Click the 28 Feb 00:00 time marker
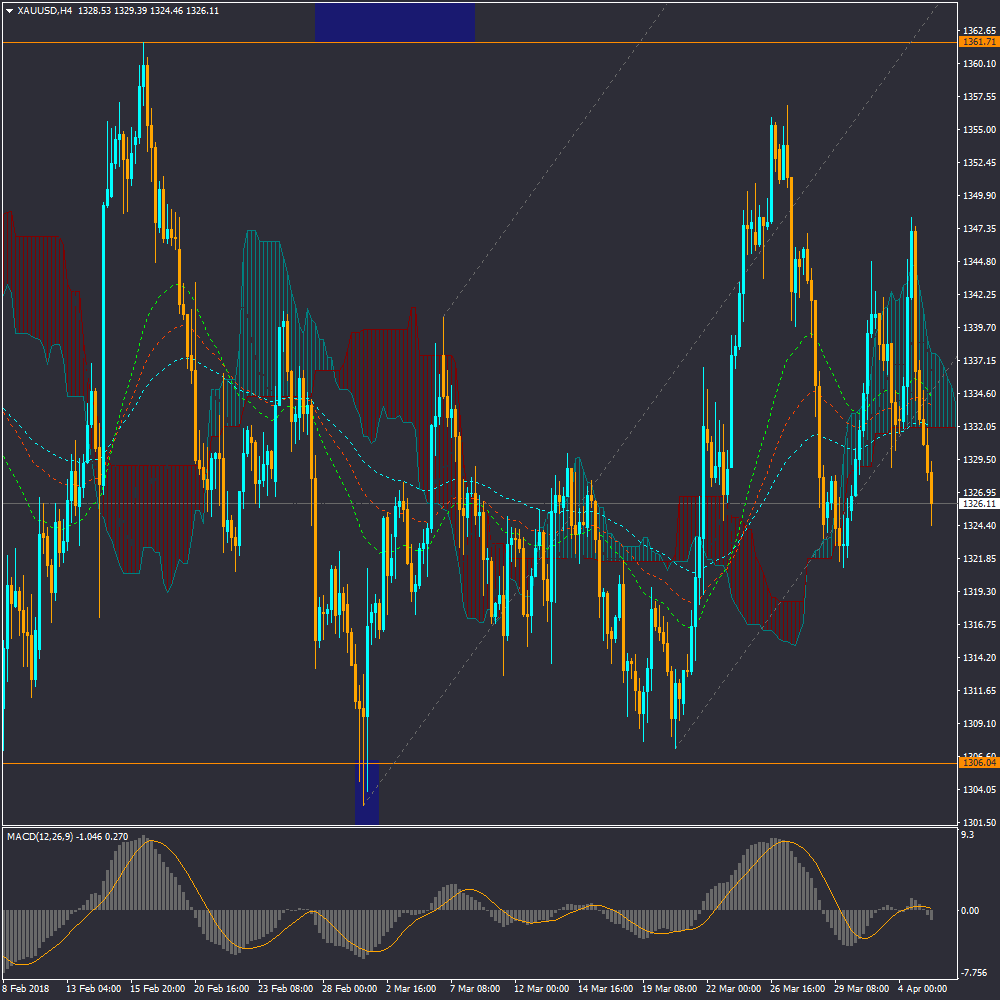This screenshot has height=1000, width=1000. (x=350, y=988)
